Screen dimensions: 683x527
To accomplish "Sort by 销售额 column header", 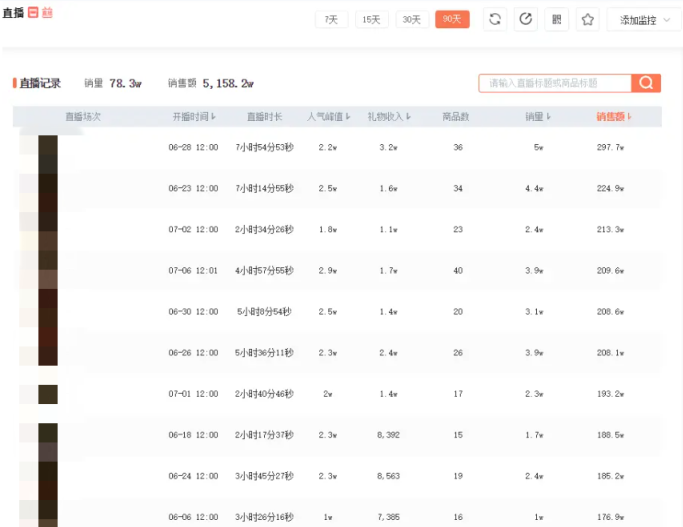I will coord(614,117).
